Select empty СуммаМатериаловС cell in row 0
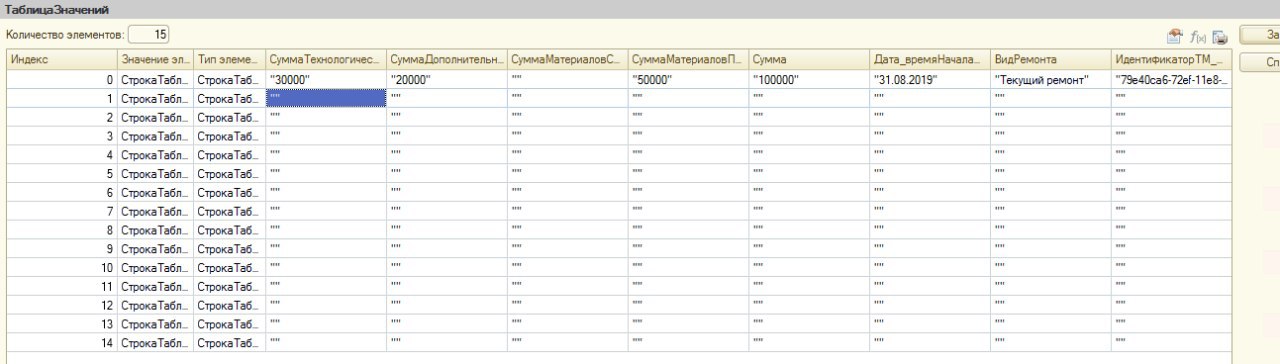The width and height of the screenshot is (1280, 364). tap(568, 79)
